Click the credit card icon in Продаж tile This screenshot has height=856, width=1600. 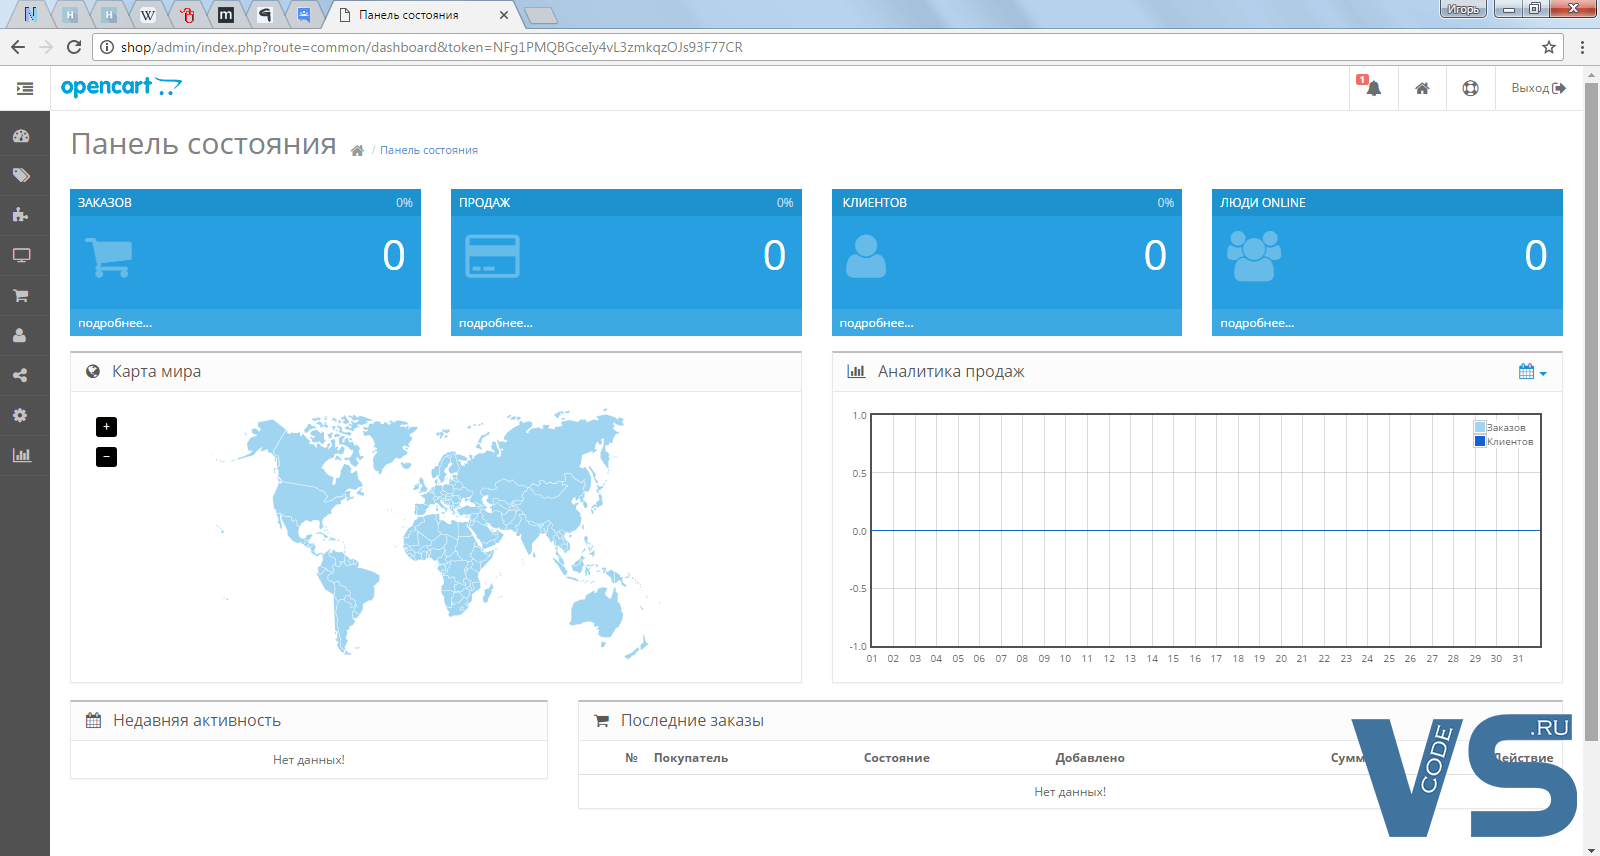(492, 256)
